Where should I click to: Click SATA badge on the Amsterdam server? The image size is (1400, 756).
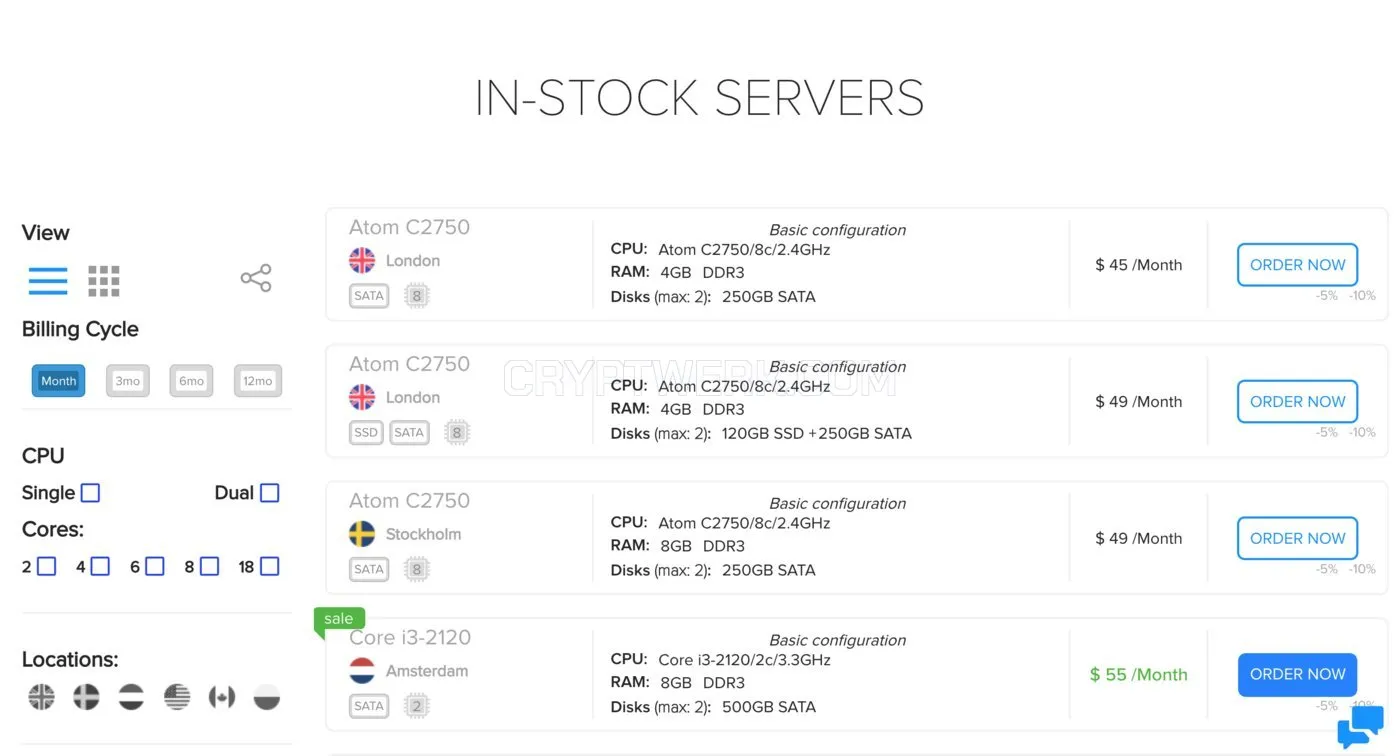click(369, 706)
